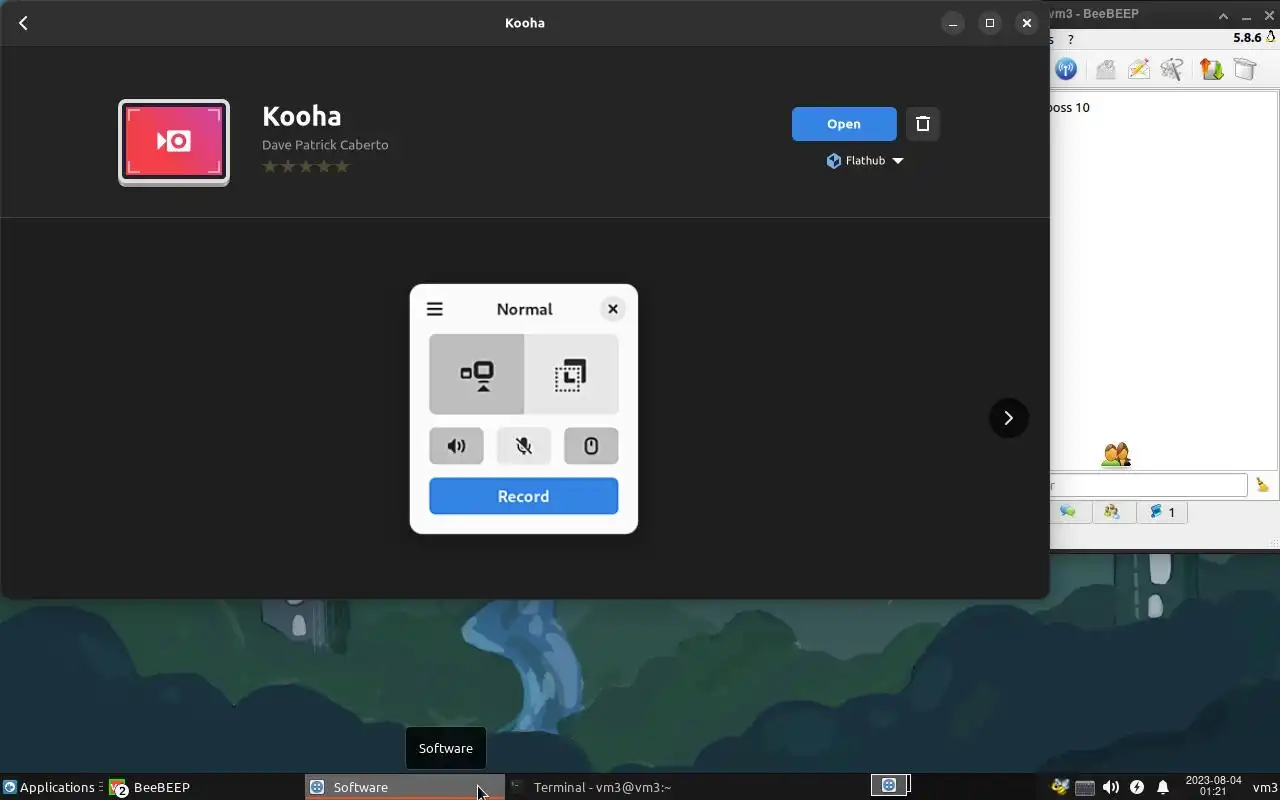This screenshot has width=1280, height=800.
Task: Open the power manager tray icon
Action: pyautogui.click(x=1137, y=787)
